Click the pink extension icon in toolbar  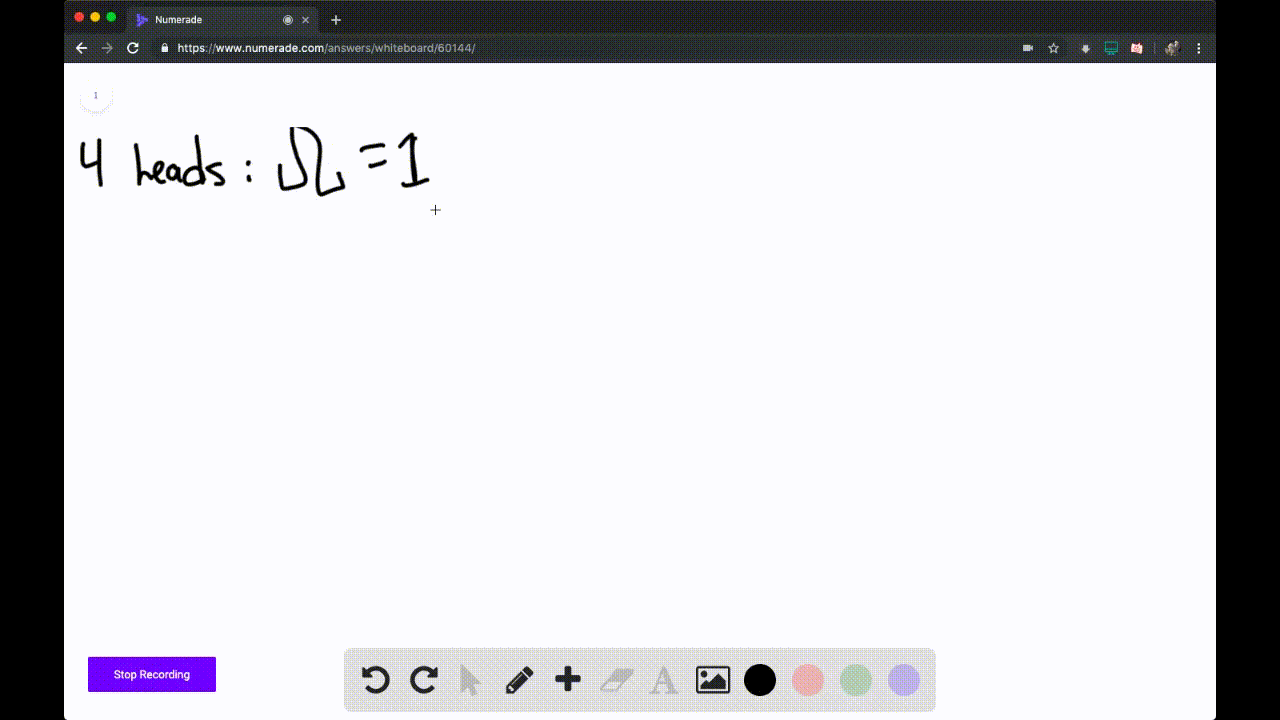(x=1137, y=48)
